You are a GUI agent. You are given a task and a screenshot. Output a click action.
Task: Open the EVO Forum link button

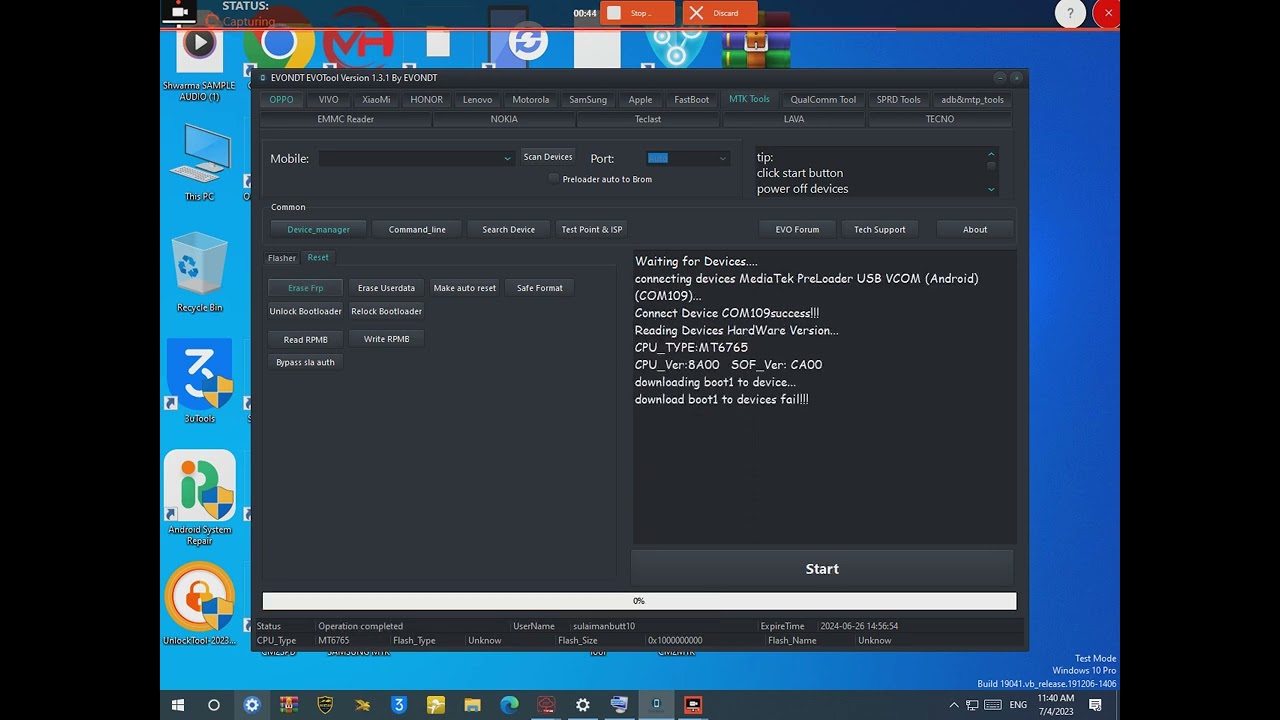pos(797,229)
